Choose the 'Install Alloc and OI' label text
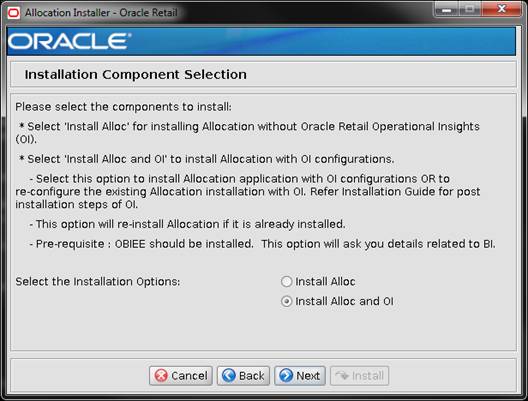Screen dimensions: 528x401 click(344, 301)
